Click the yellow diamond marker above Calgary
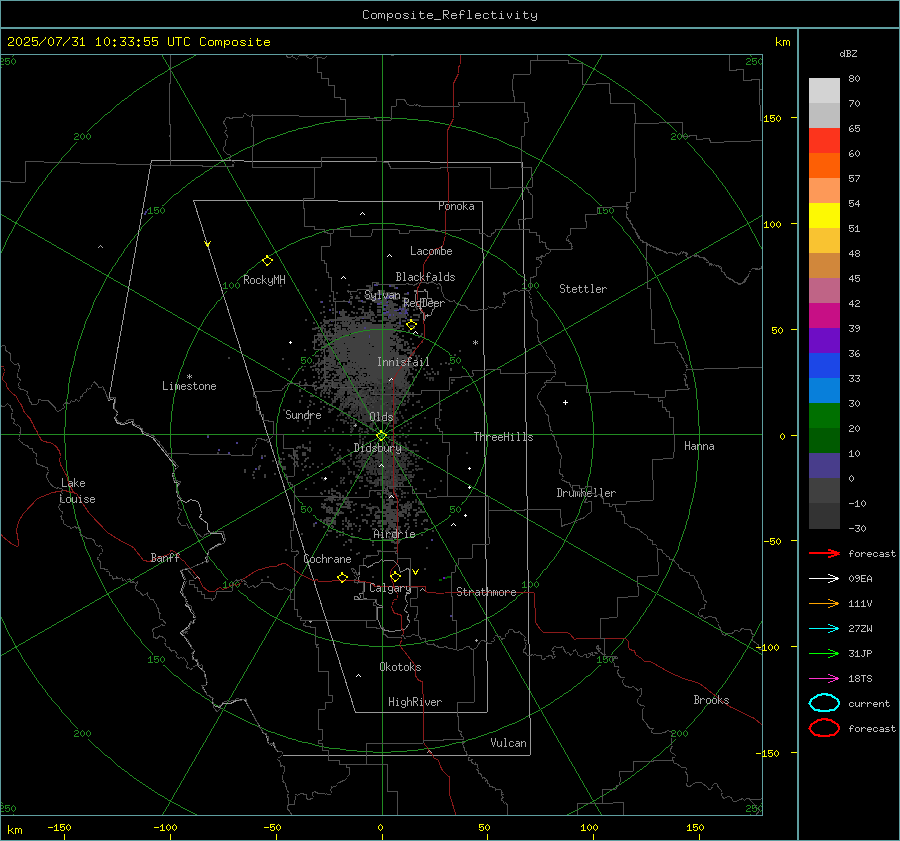The image size is (900, 841). tap(395, 576)
